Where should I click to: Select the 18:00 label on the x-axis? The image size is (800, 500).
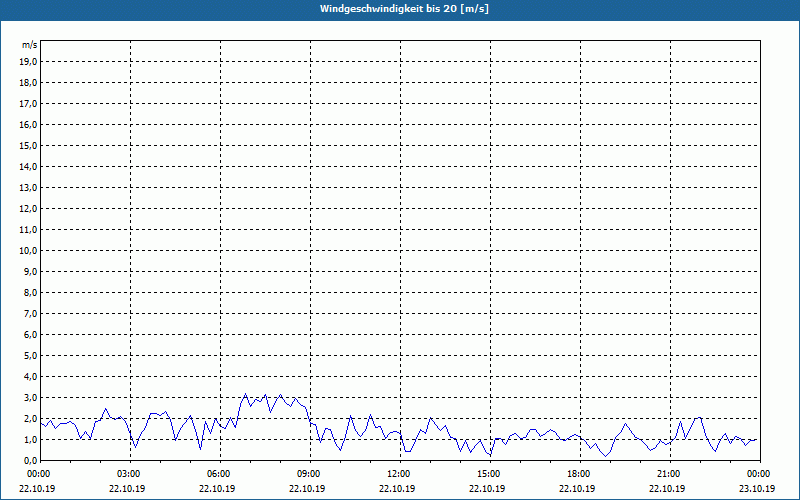point(580,474)
